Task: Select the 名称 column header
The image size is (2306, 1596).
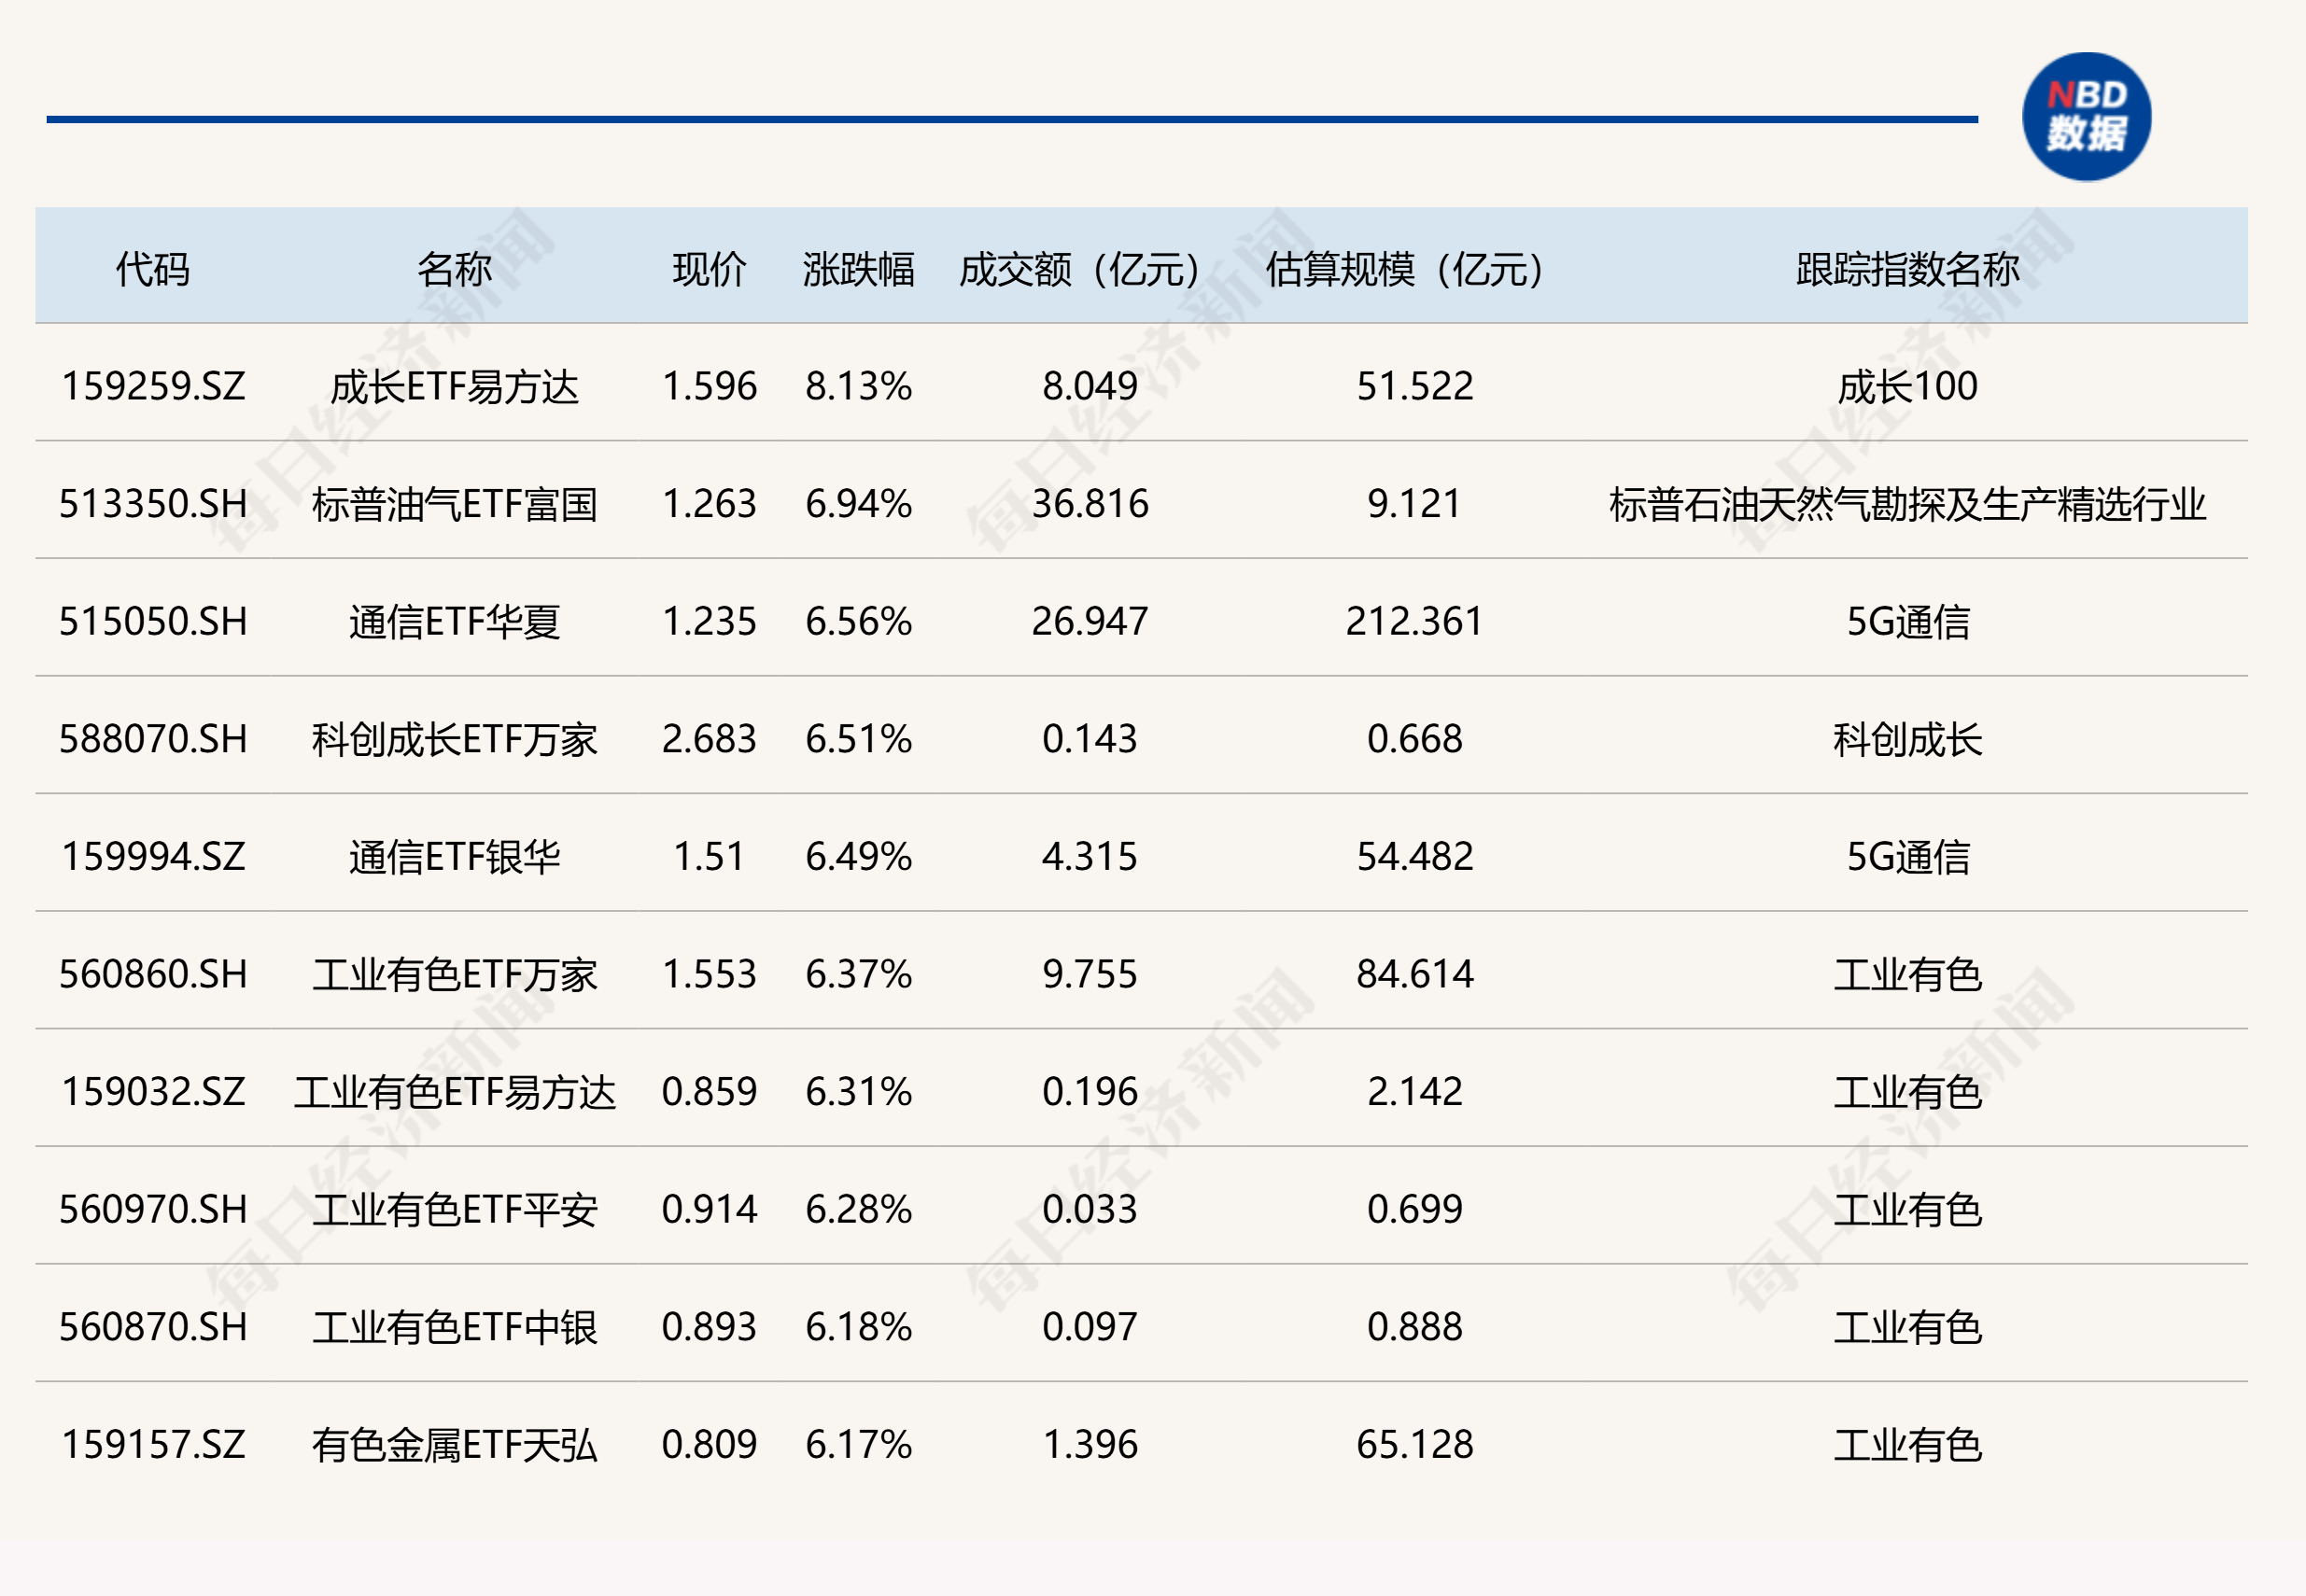Action: 454,269
